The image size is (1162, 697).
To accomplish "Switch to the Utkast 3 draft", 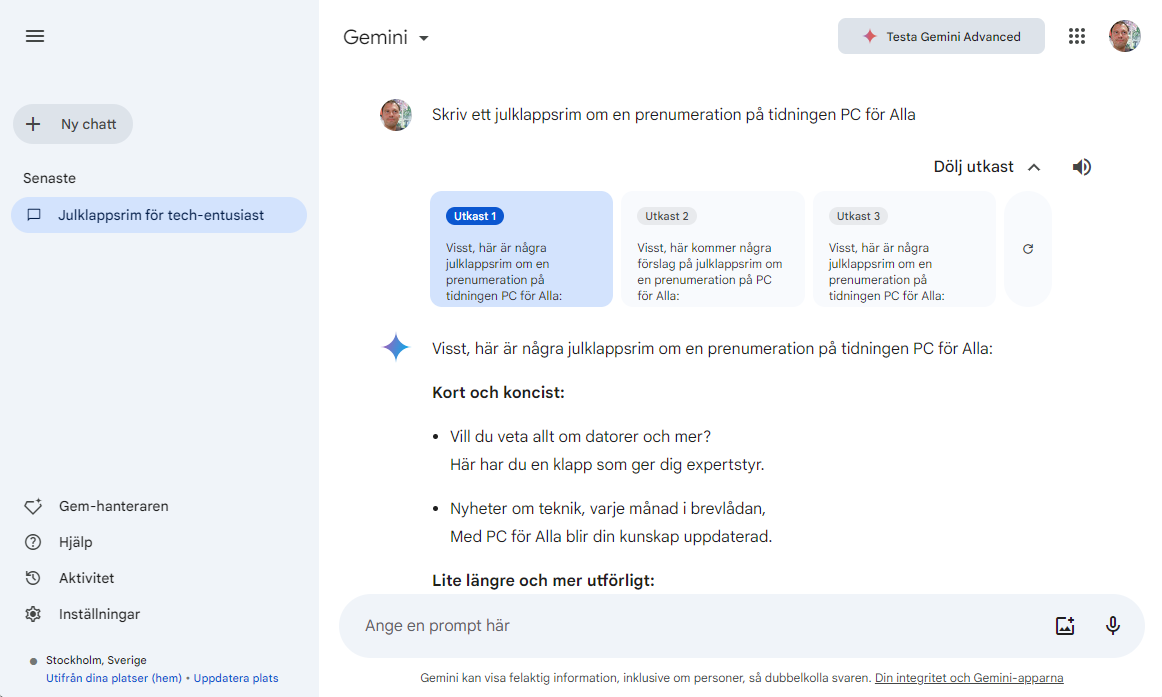I will pos(904,249).
